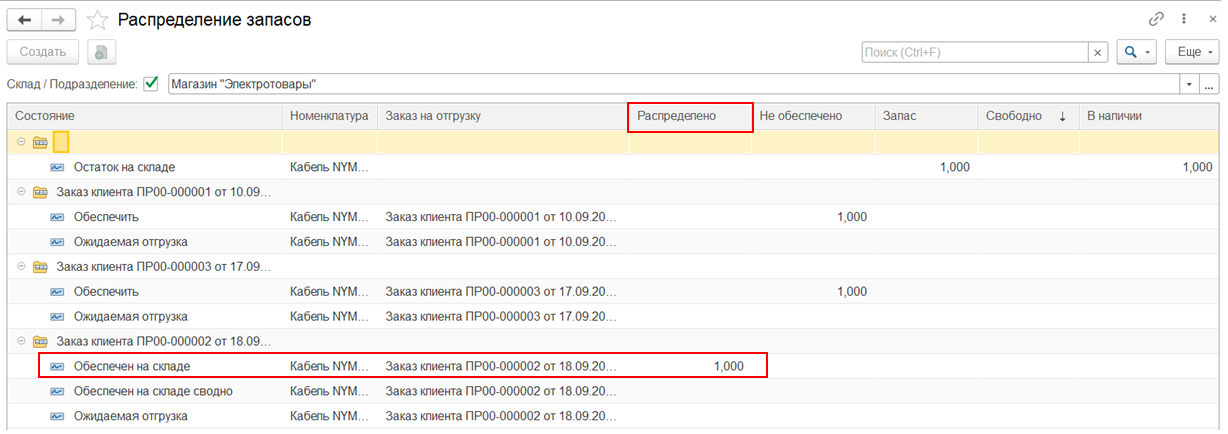The width and height of the screenshot is (1228, 434).
Task: Select group row Заказ клиента ПР00-000003 от 17.09
Action: click(x=613, y=267)
